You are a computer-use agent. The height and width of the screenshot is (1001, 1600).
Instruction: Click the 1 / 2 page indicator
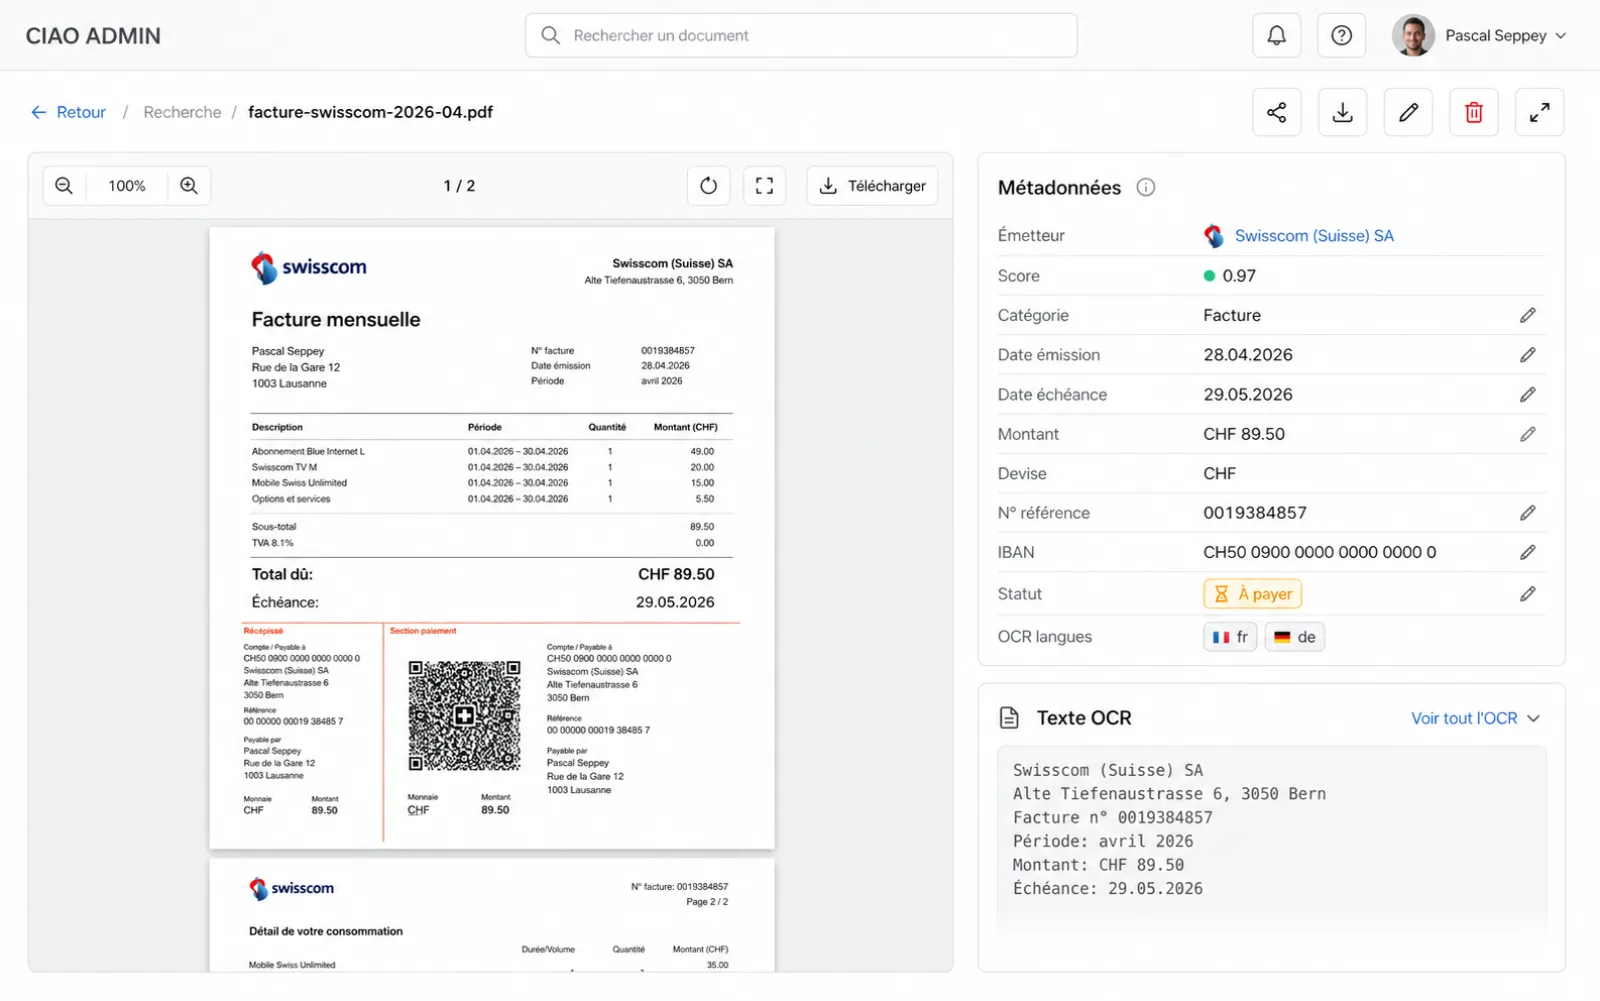point(459,186)
